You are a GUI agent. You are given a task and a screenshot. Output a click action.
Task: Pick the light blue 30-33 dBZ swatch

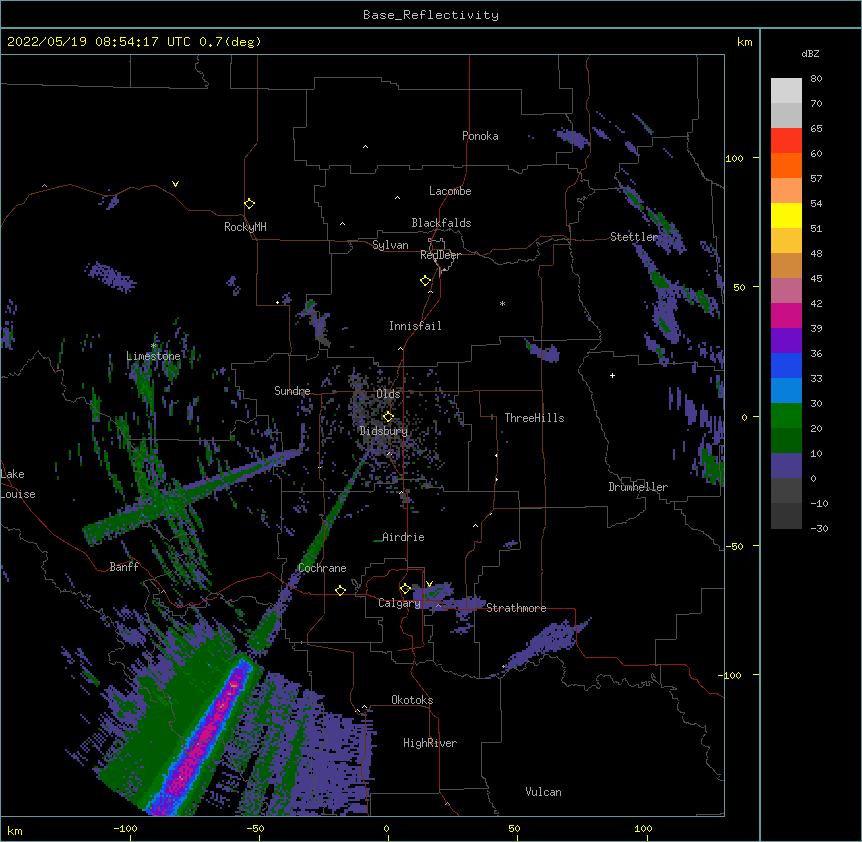[786, 390]
